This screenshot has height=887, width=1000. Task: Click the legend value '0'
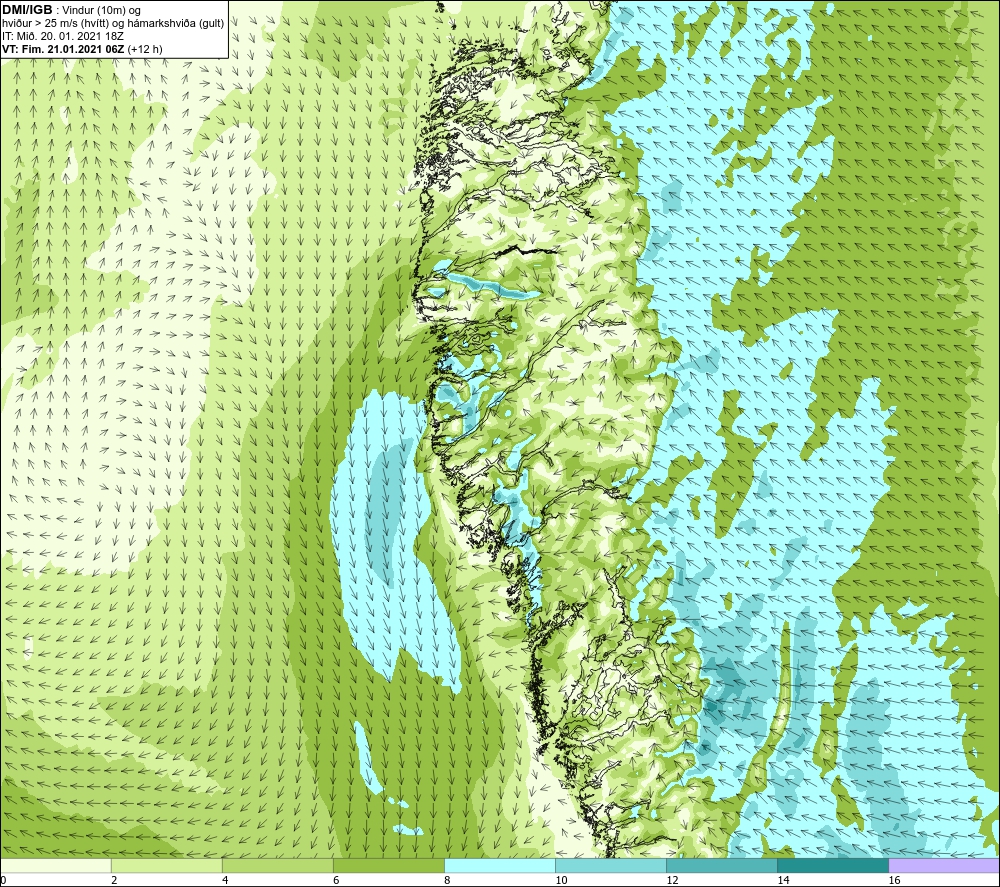(3, 881)
